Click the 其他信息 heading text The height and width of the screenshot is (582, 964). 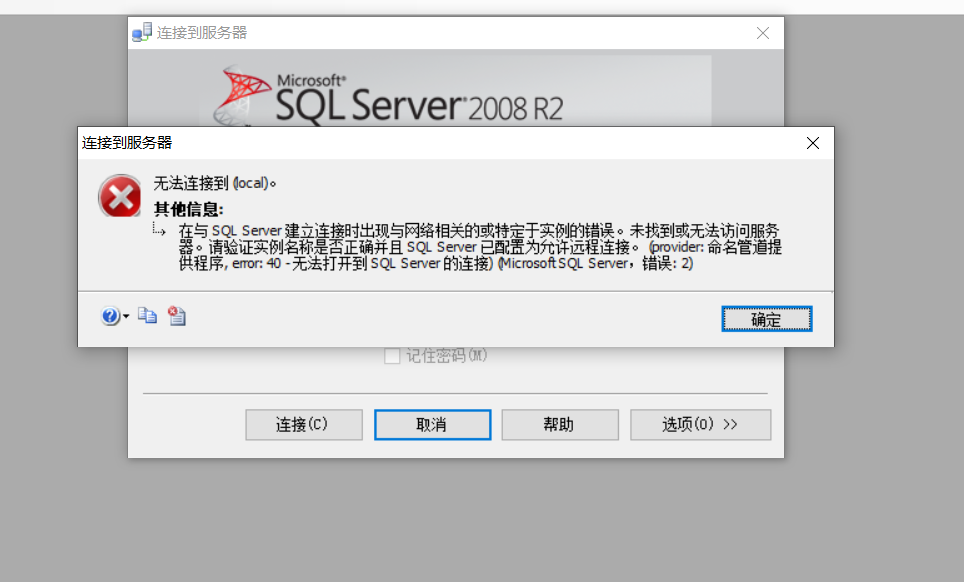[x=189, y=210]
